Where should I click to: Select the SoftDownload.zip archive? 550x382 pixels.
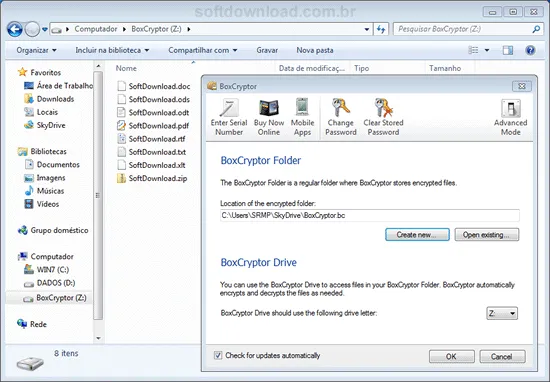[x=152, y=178]
